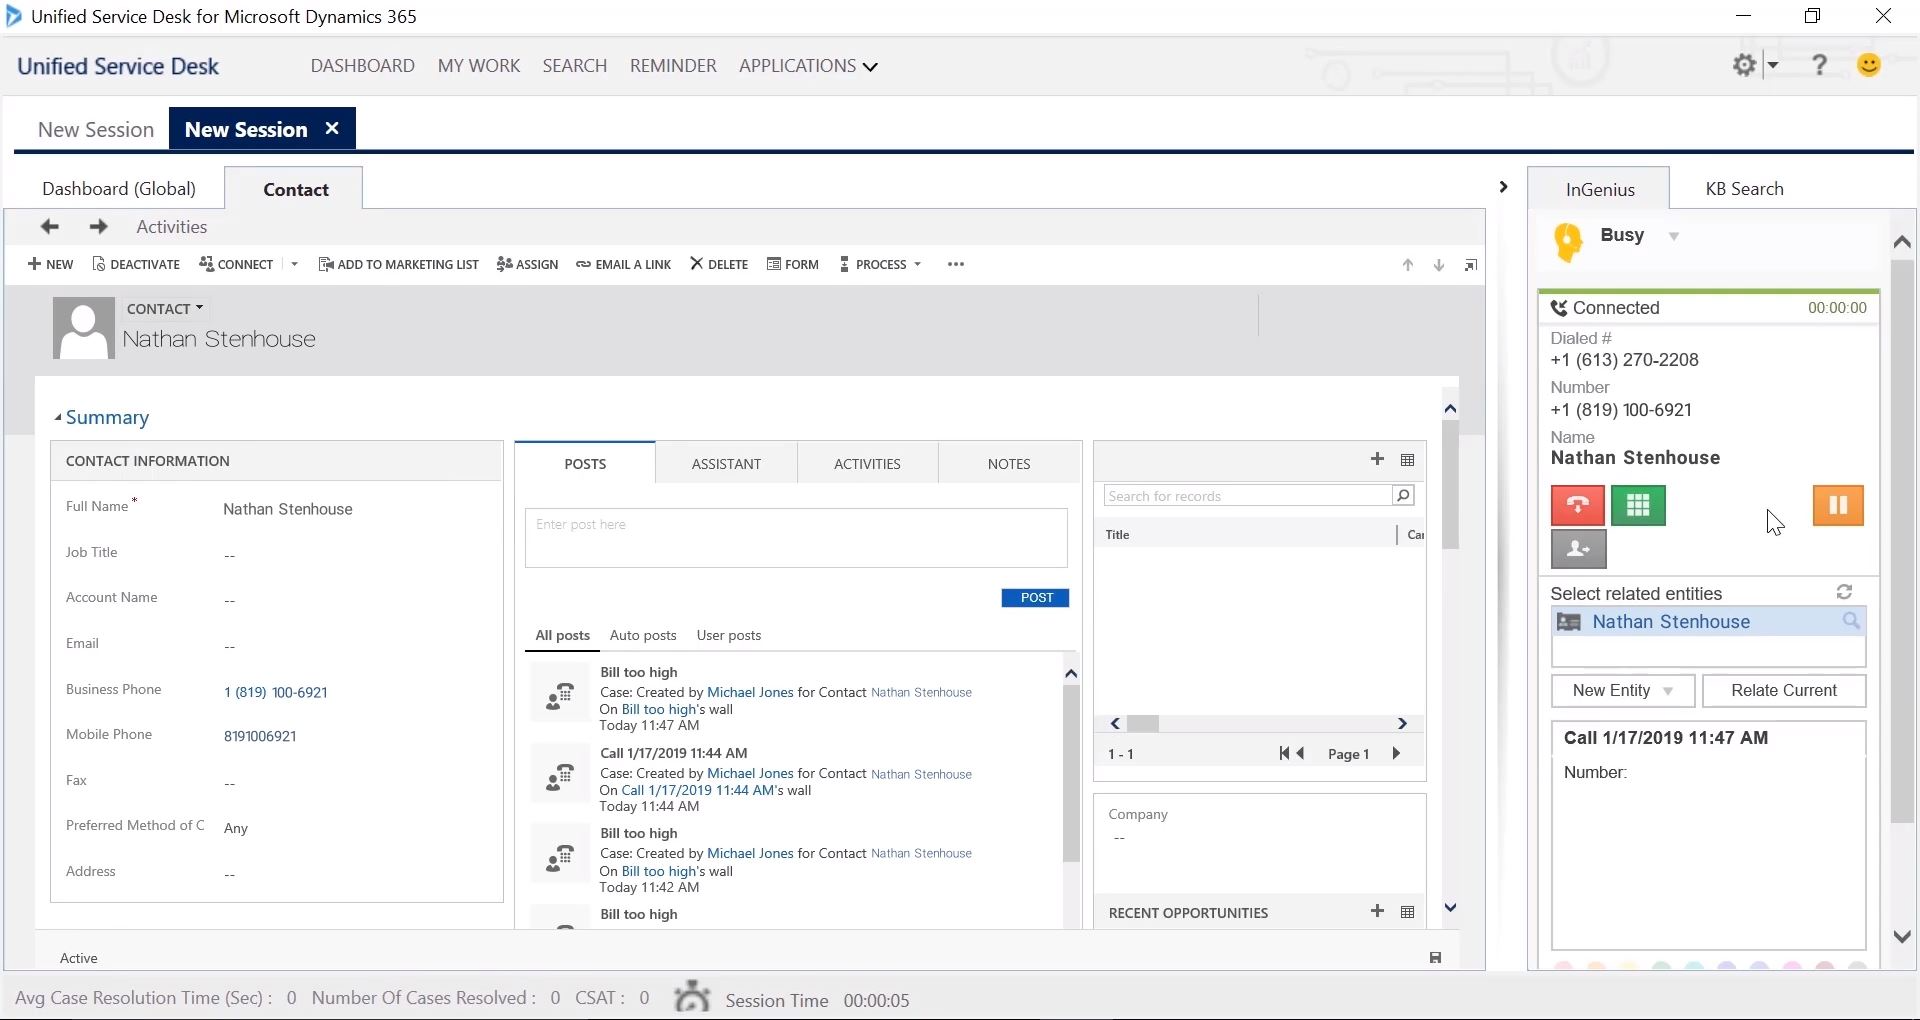Open the help question mark icon

click(x=1820, y=65)
